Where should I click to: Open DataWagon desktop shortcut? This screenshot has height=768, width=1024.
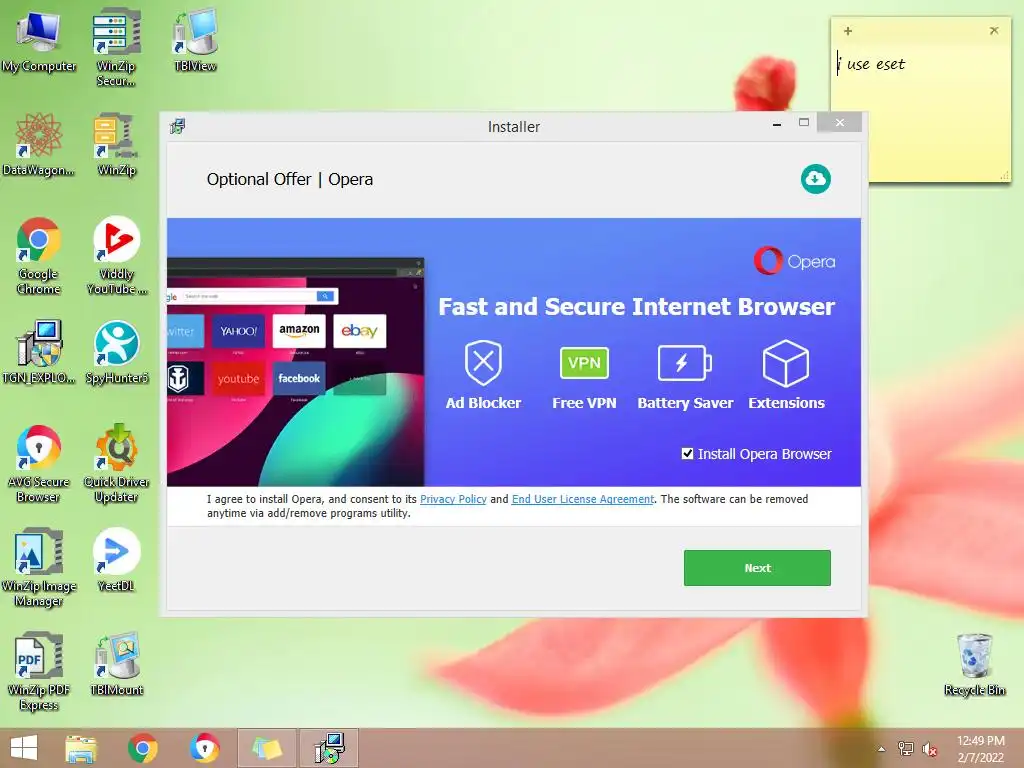point(39,145)
